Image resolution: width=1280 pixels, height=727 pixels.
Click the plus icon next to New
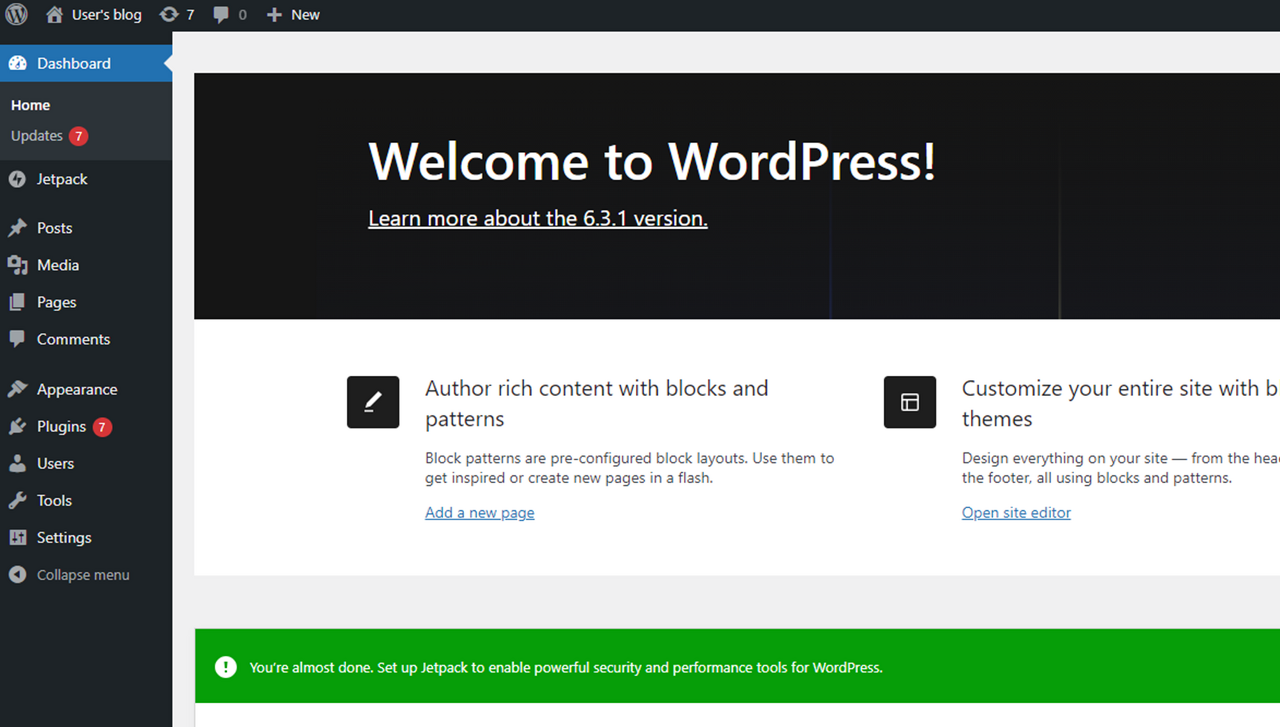tap(274, 15)
